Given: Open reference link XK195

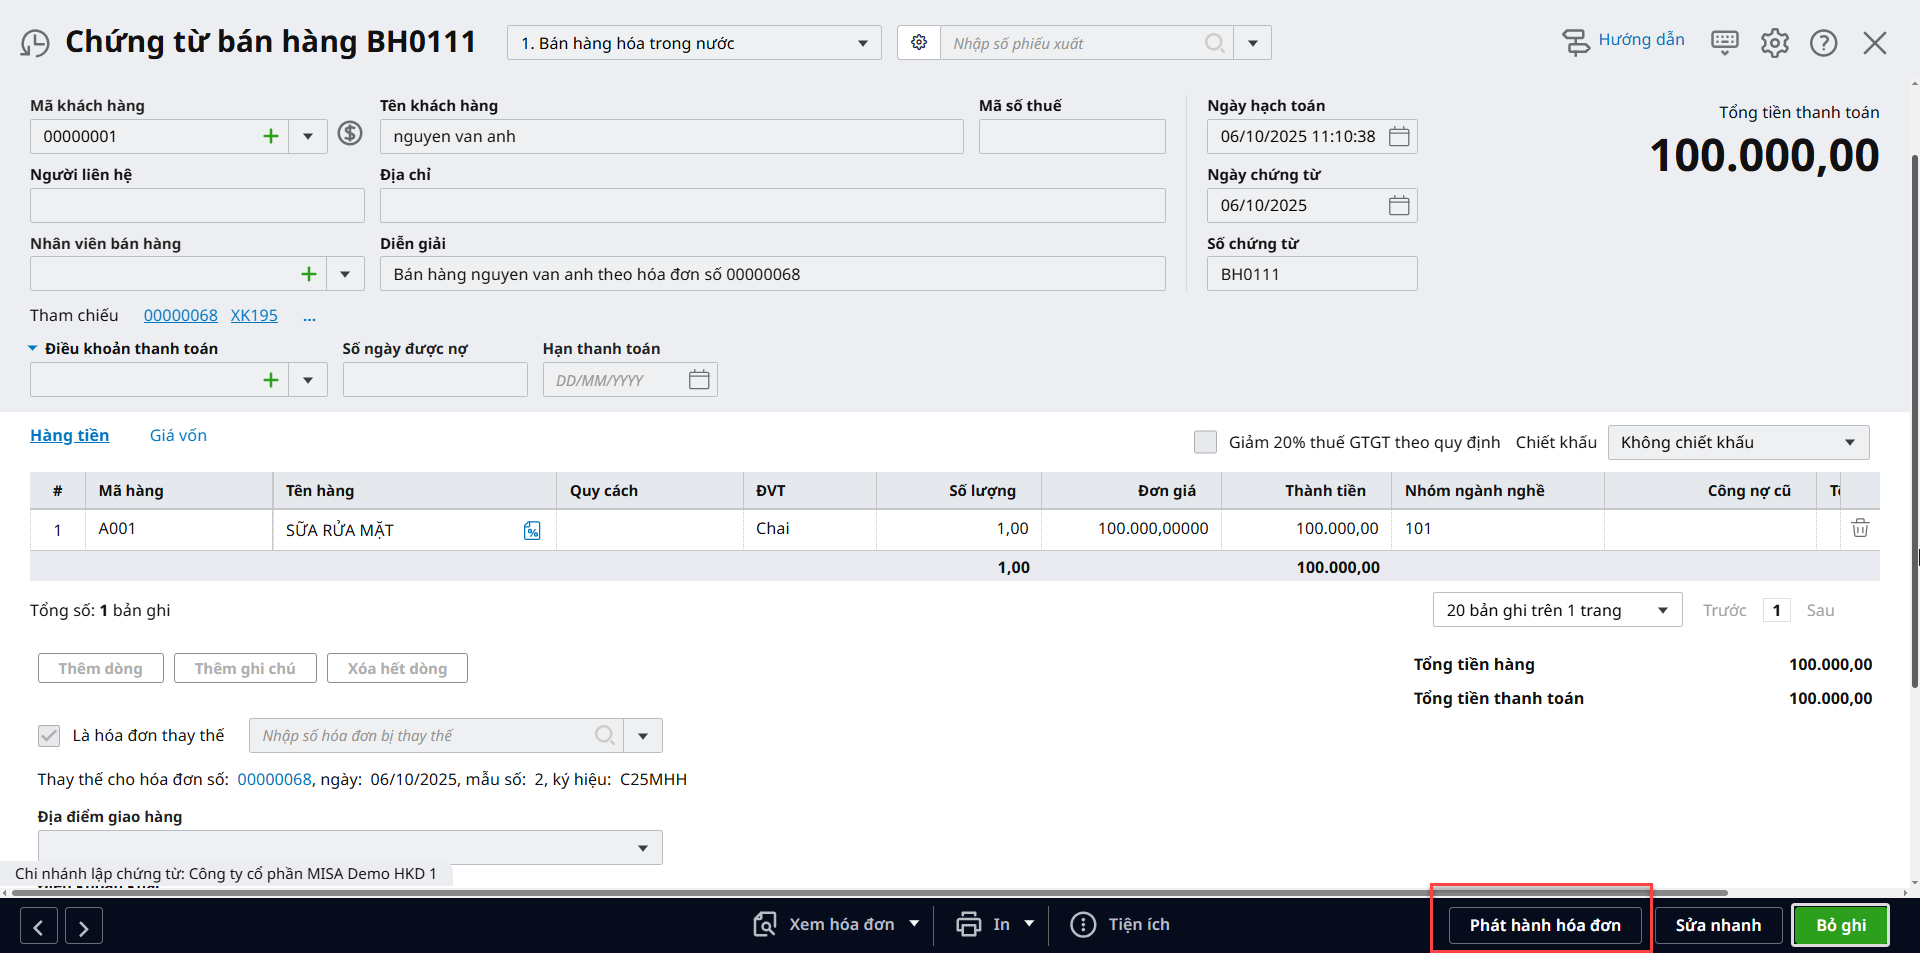Looking at the screenshot, I should 254,315.
